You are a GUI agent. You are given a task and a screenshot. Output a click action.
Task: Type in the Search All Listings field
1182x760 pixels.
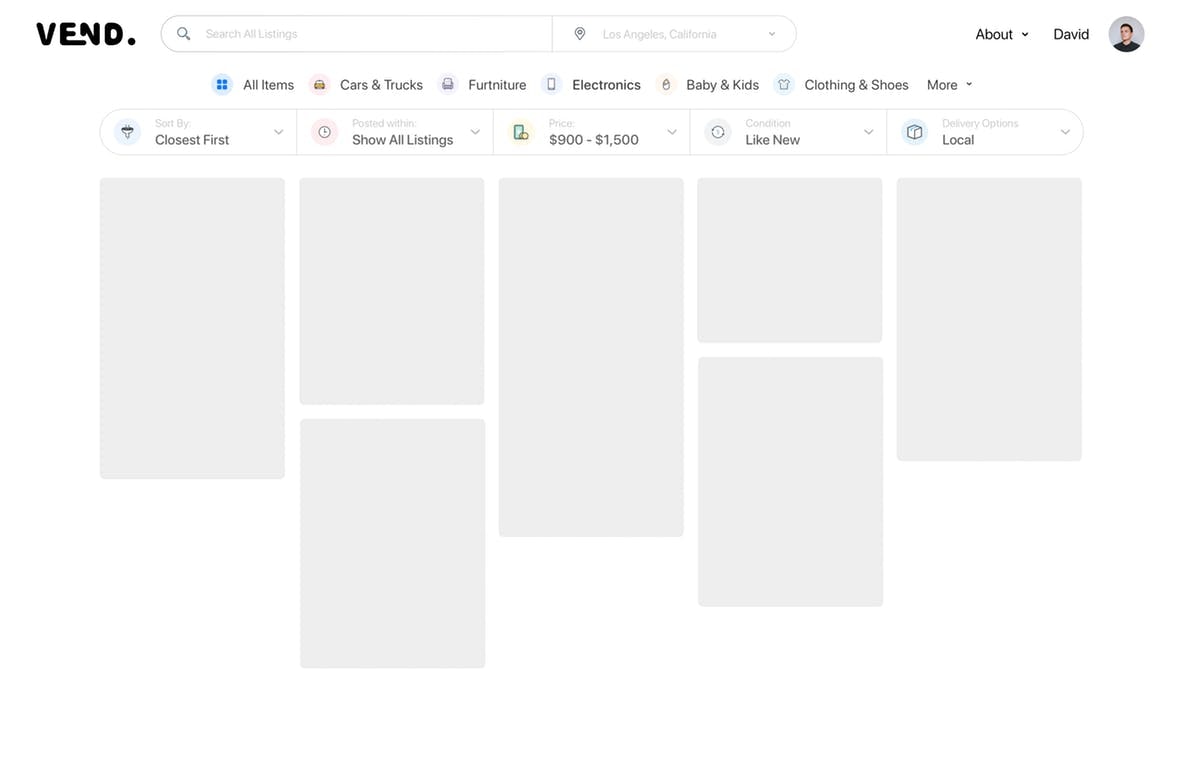tap(357, 34)
